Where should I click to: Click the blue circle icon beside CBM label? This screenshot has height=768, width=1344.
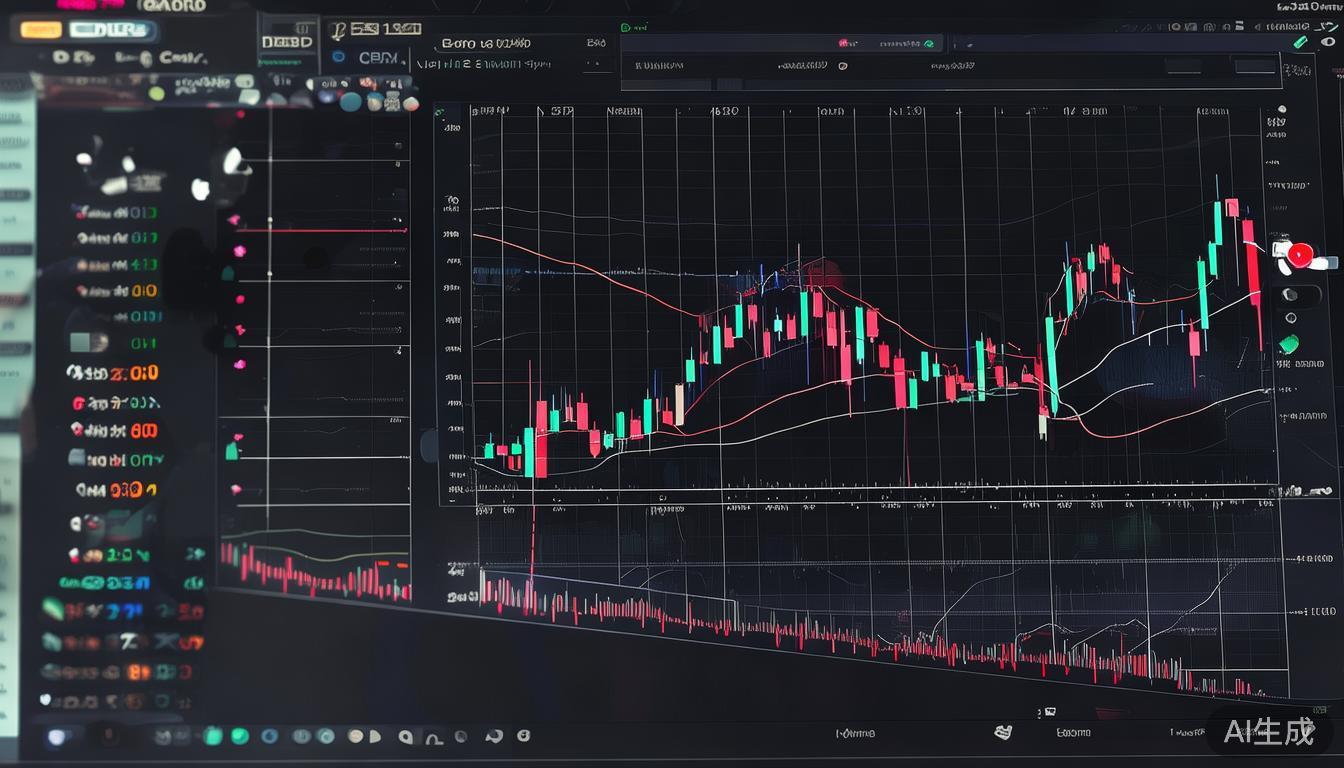click(338, 58)
